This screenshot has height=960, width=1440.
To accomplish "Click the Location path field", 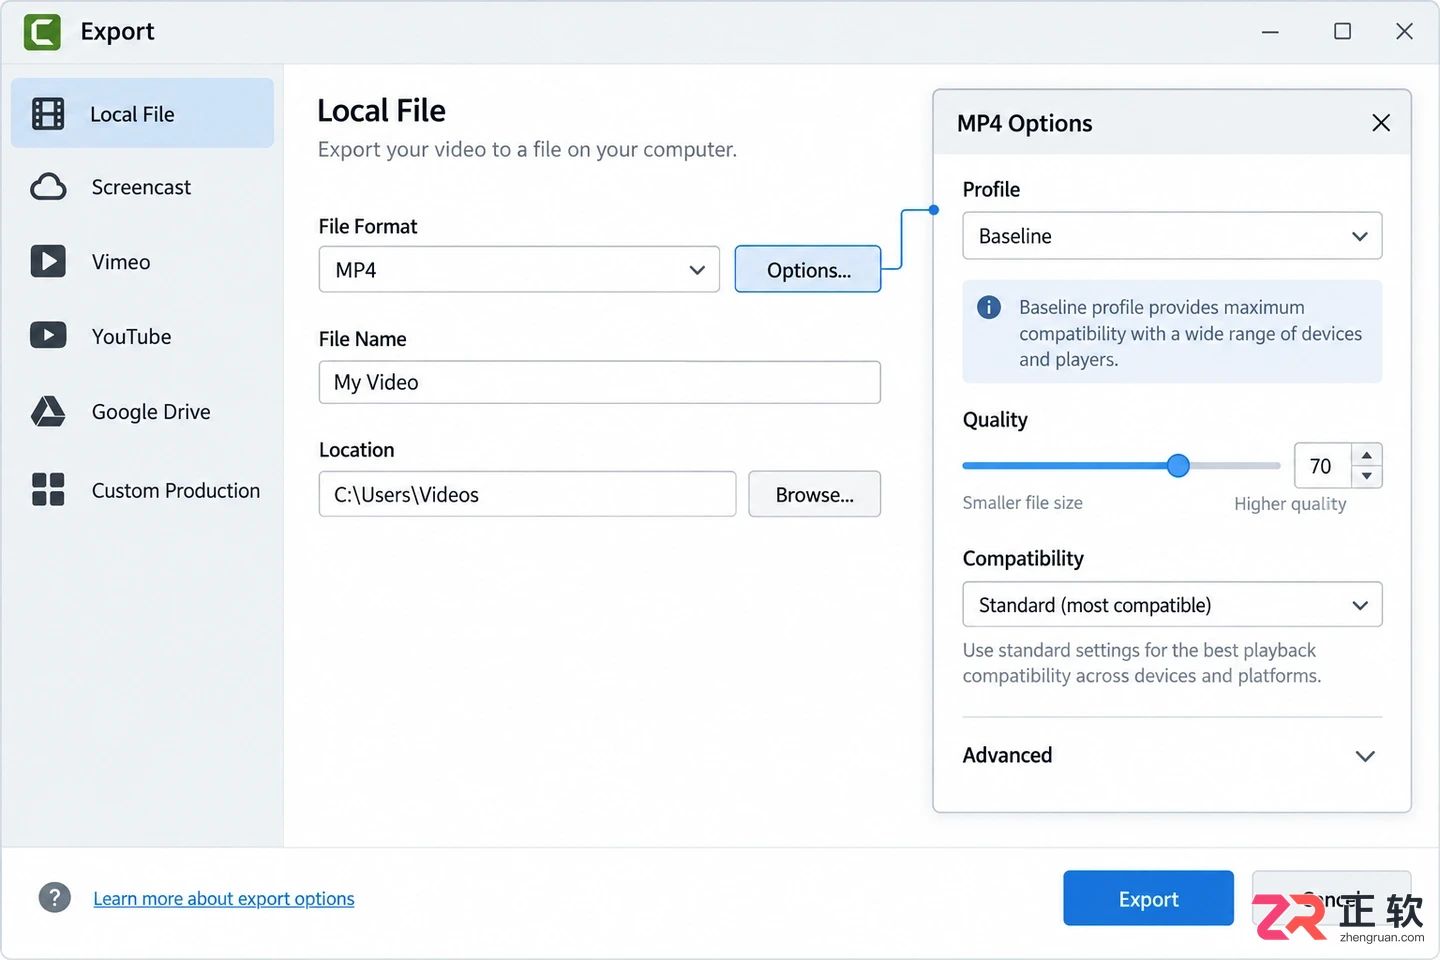I will pos(527,495).
